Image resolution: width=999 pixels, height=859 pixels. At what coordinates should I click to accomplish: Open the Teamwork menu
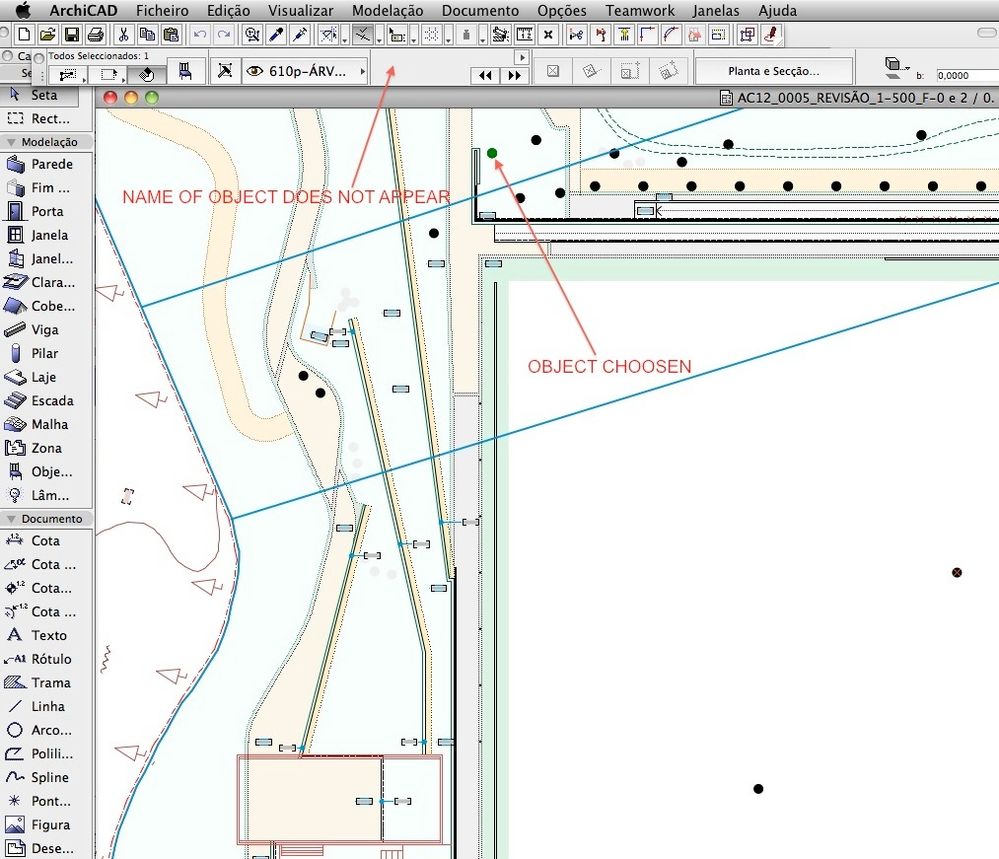click(x=639, y=11)
